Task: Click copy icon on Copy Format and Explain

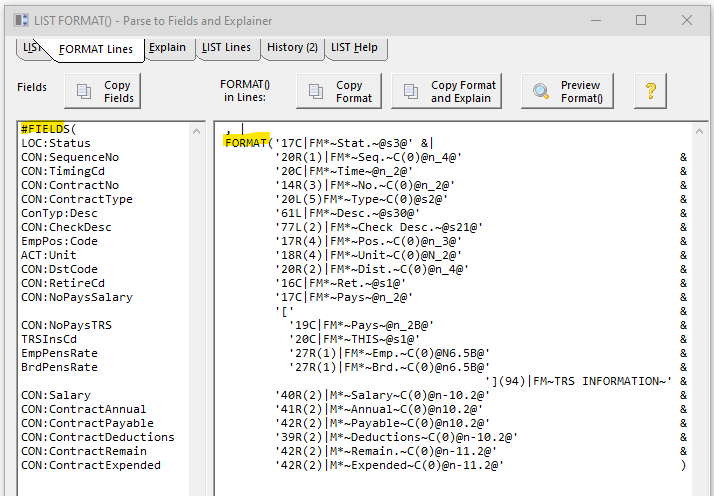Action: pyautogui.click(x=411, y=91)
